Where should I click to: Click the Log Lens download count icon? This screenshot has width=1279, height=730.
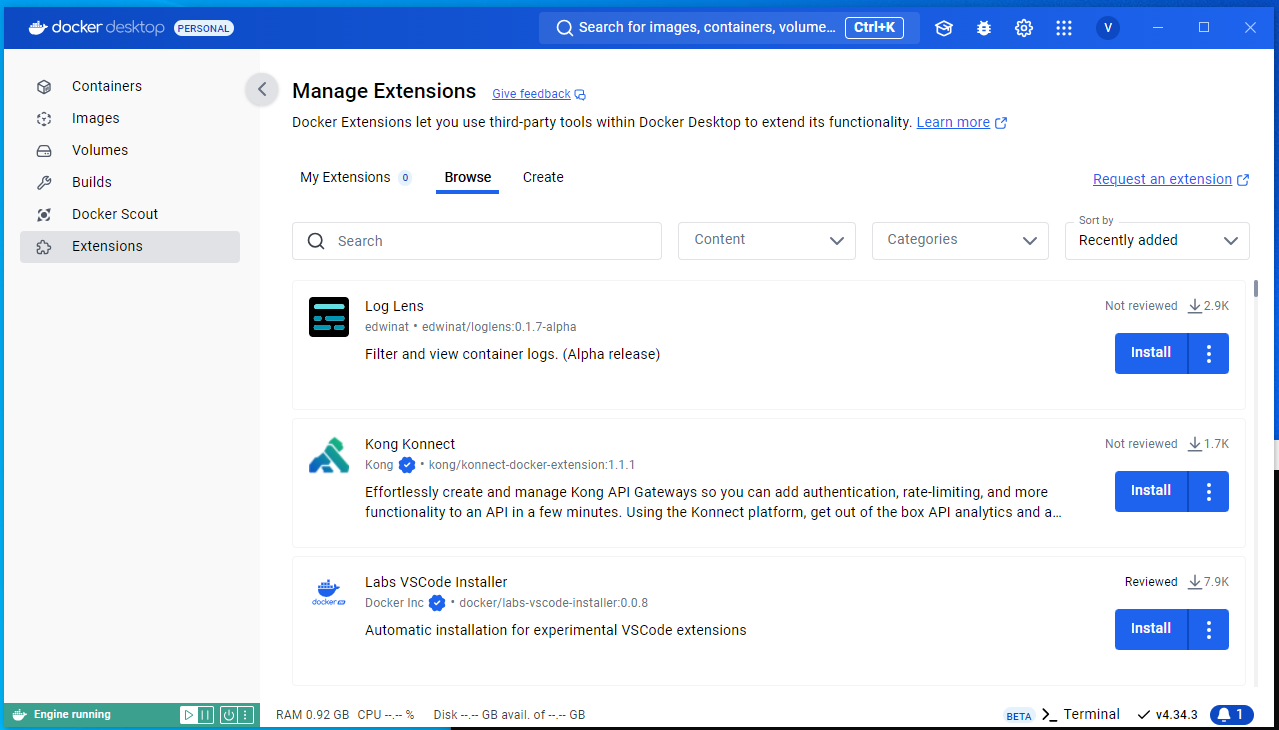[x=1195, y=306]
